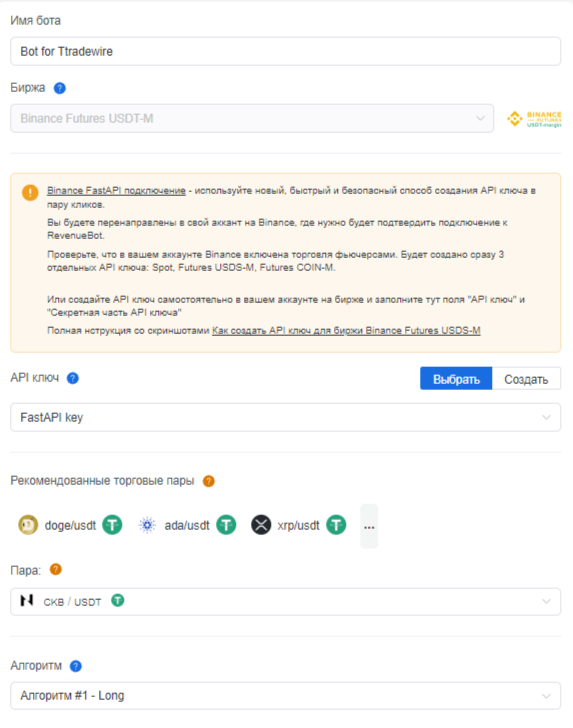This screenshot has width=573, height=728.
Task: Open the Binance Futures USDT-M exchange dropdown
Action: tap(252, 118)
